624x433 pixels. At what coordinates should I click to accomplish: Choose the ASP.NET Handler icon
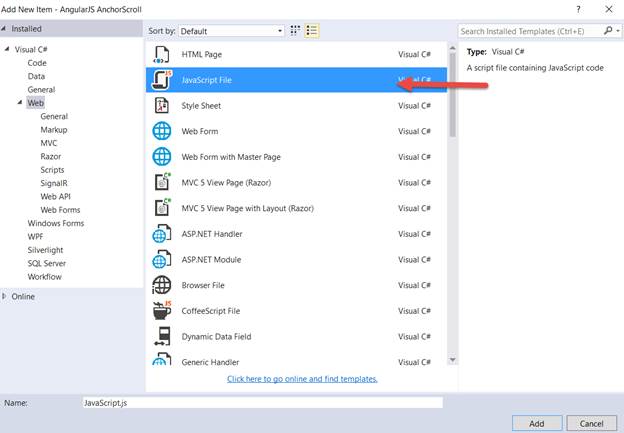tap(162, 234)
